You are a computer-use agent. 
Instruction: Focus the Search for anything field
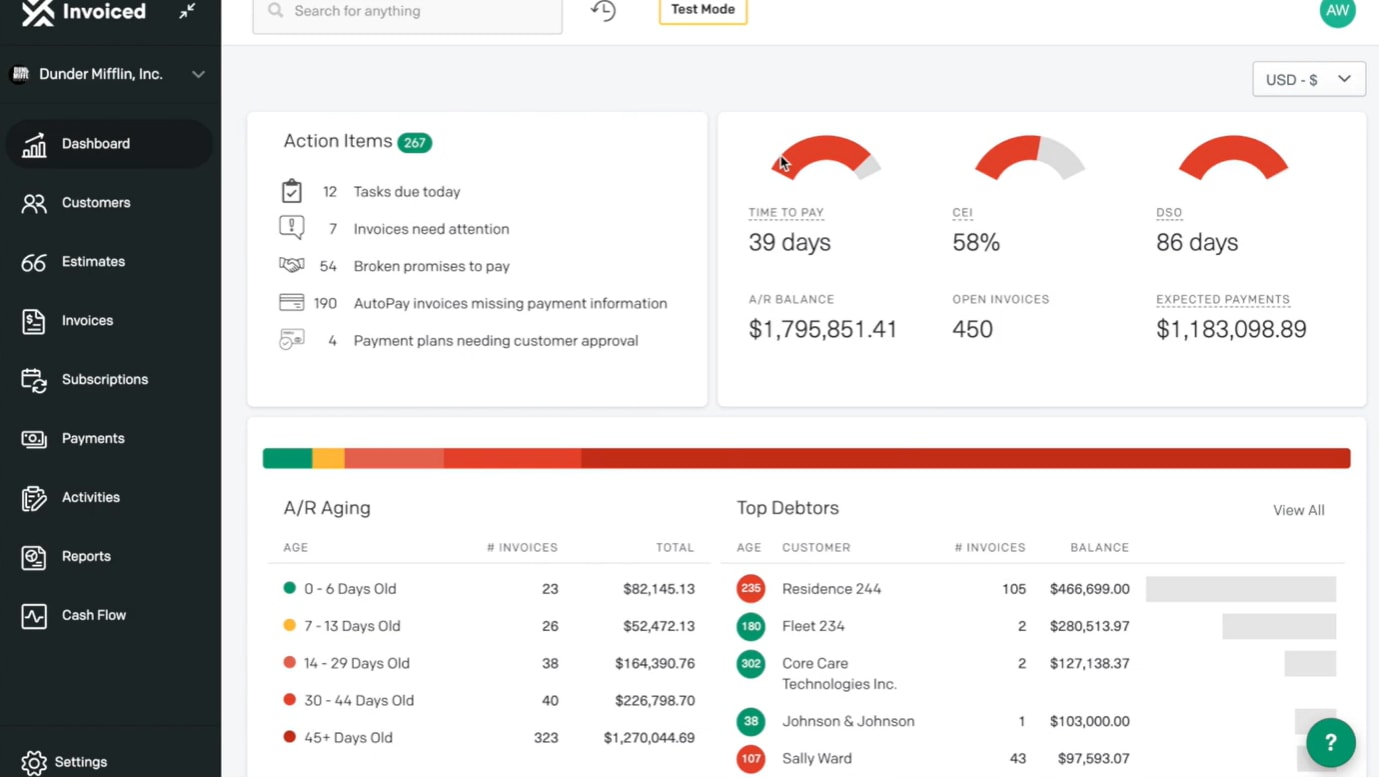pos(407,11)
